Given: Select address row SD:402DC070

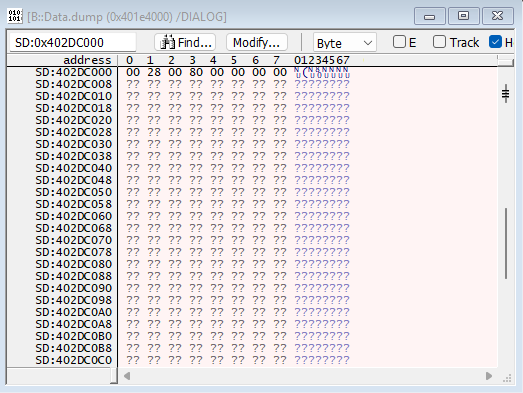Looking at the screenshot, I should click(74, 240).
